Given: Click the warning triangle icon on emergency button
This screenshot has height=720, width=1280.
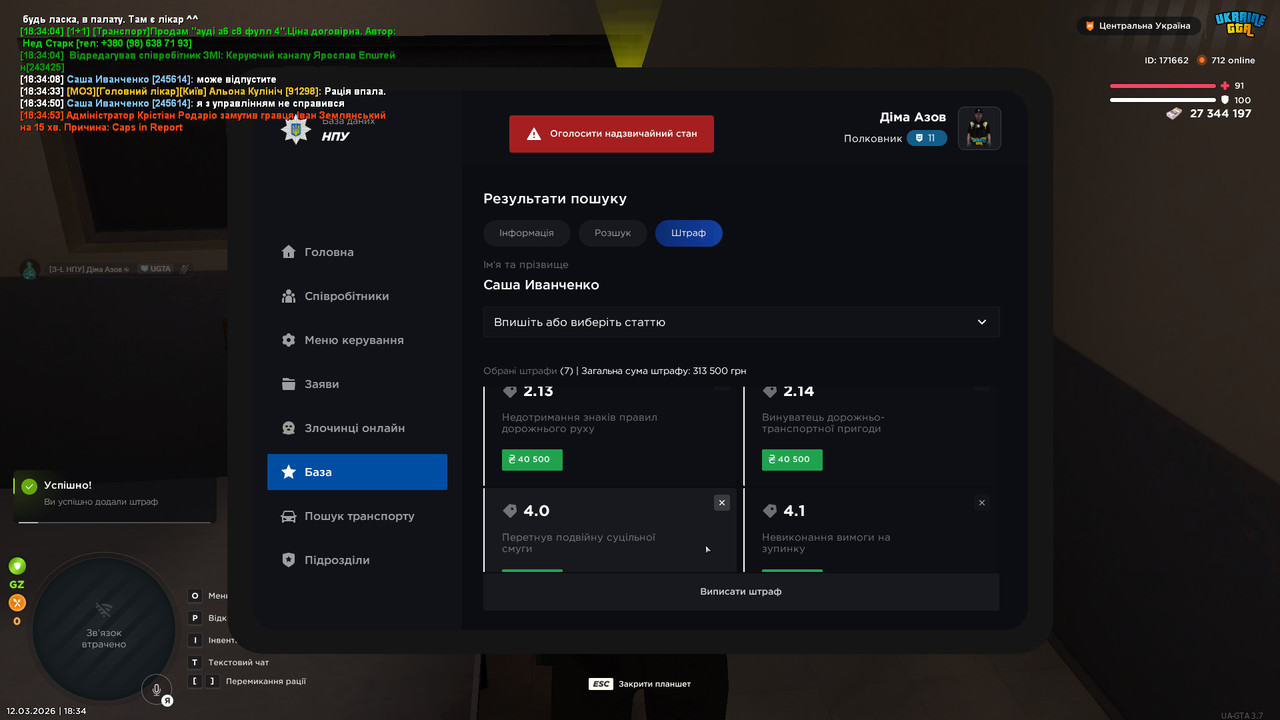Looking at the screenshot, I should tap(535, 134).
